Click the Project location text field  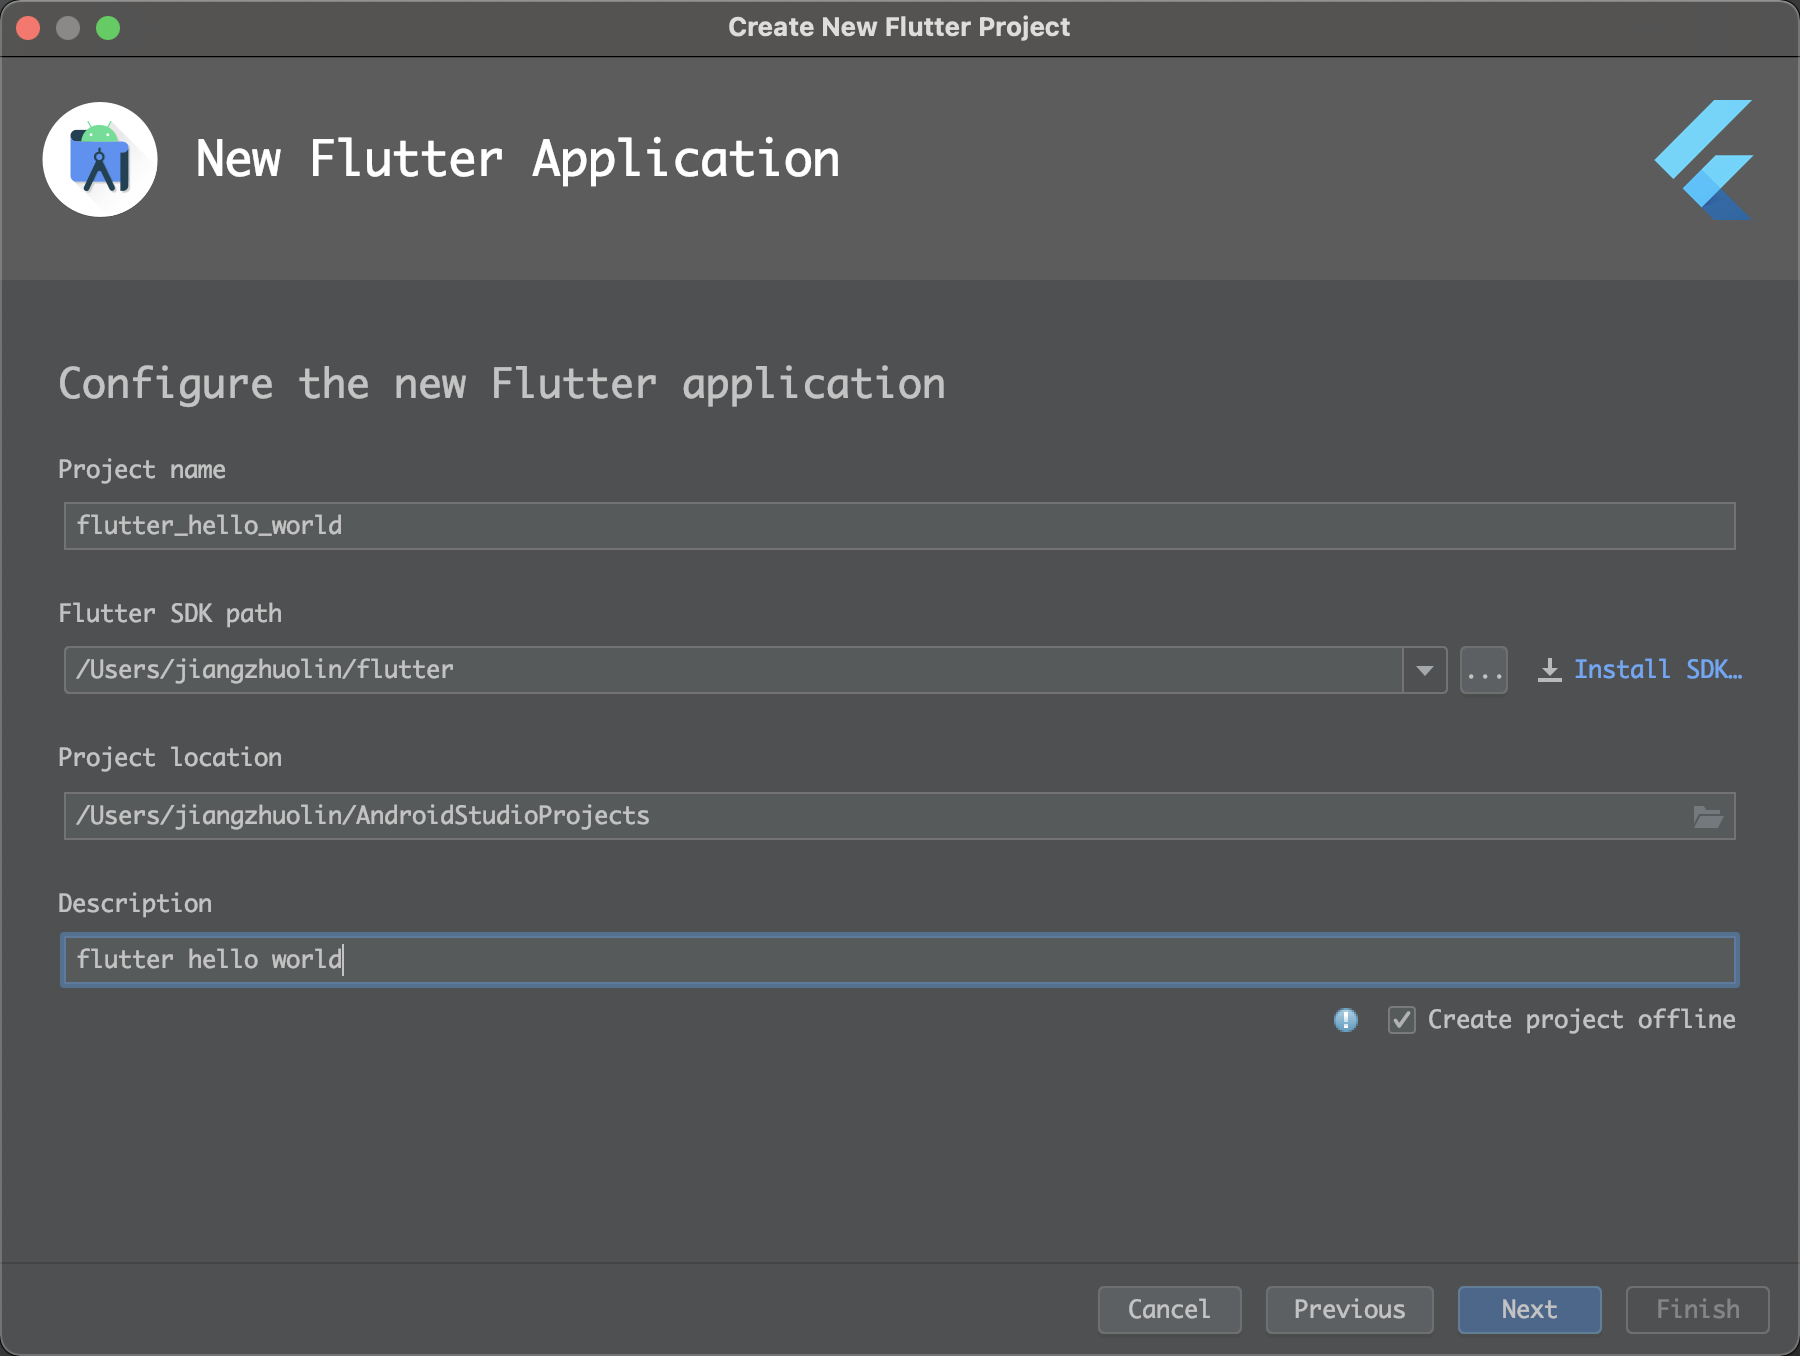click(900, 816)
